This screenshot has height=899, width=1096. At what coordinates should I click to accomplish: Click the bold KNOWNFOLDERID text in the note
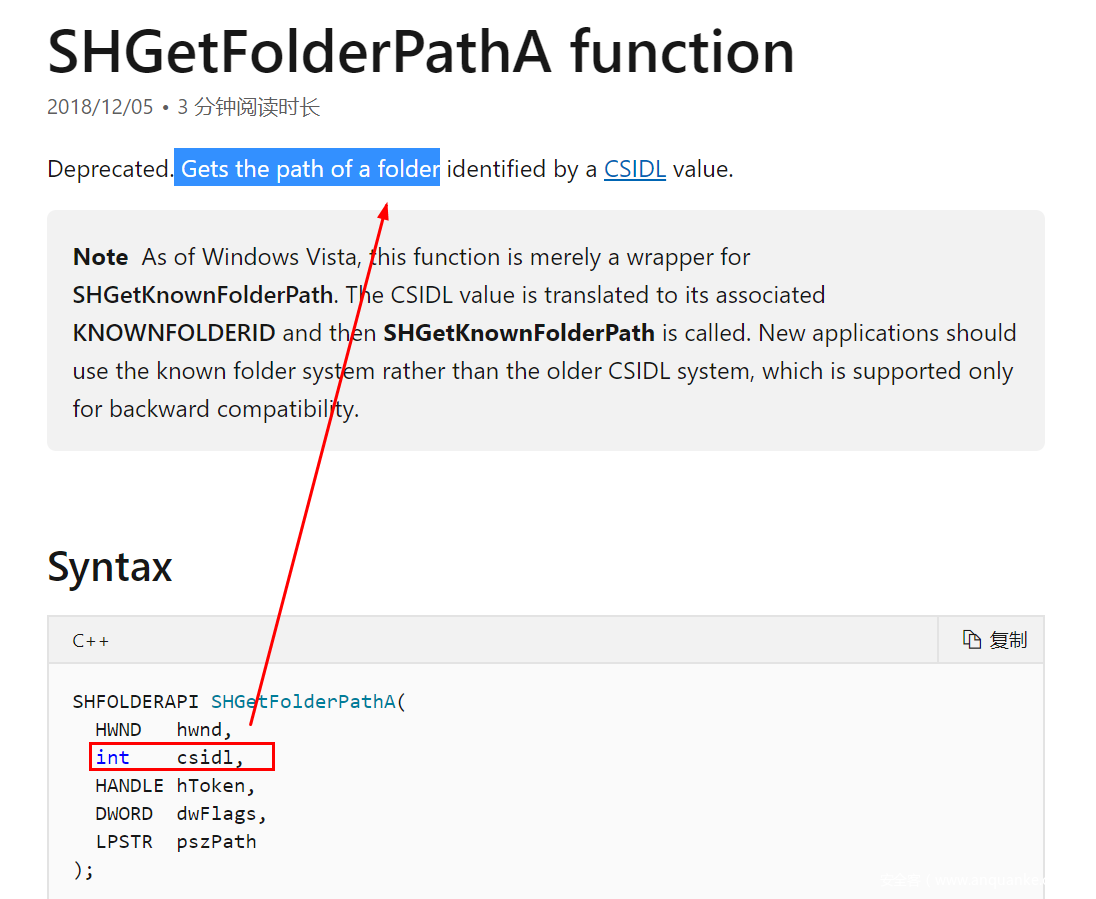pos(174,333)
